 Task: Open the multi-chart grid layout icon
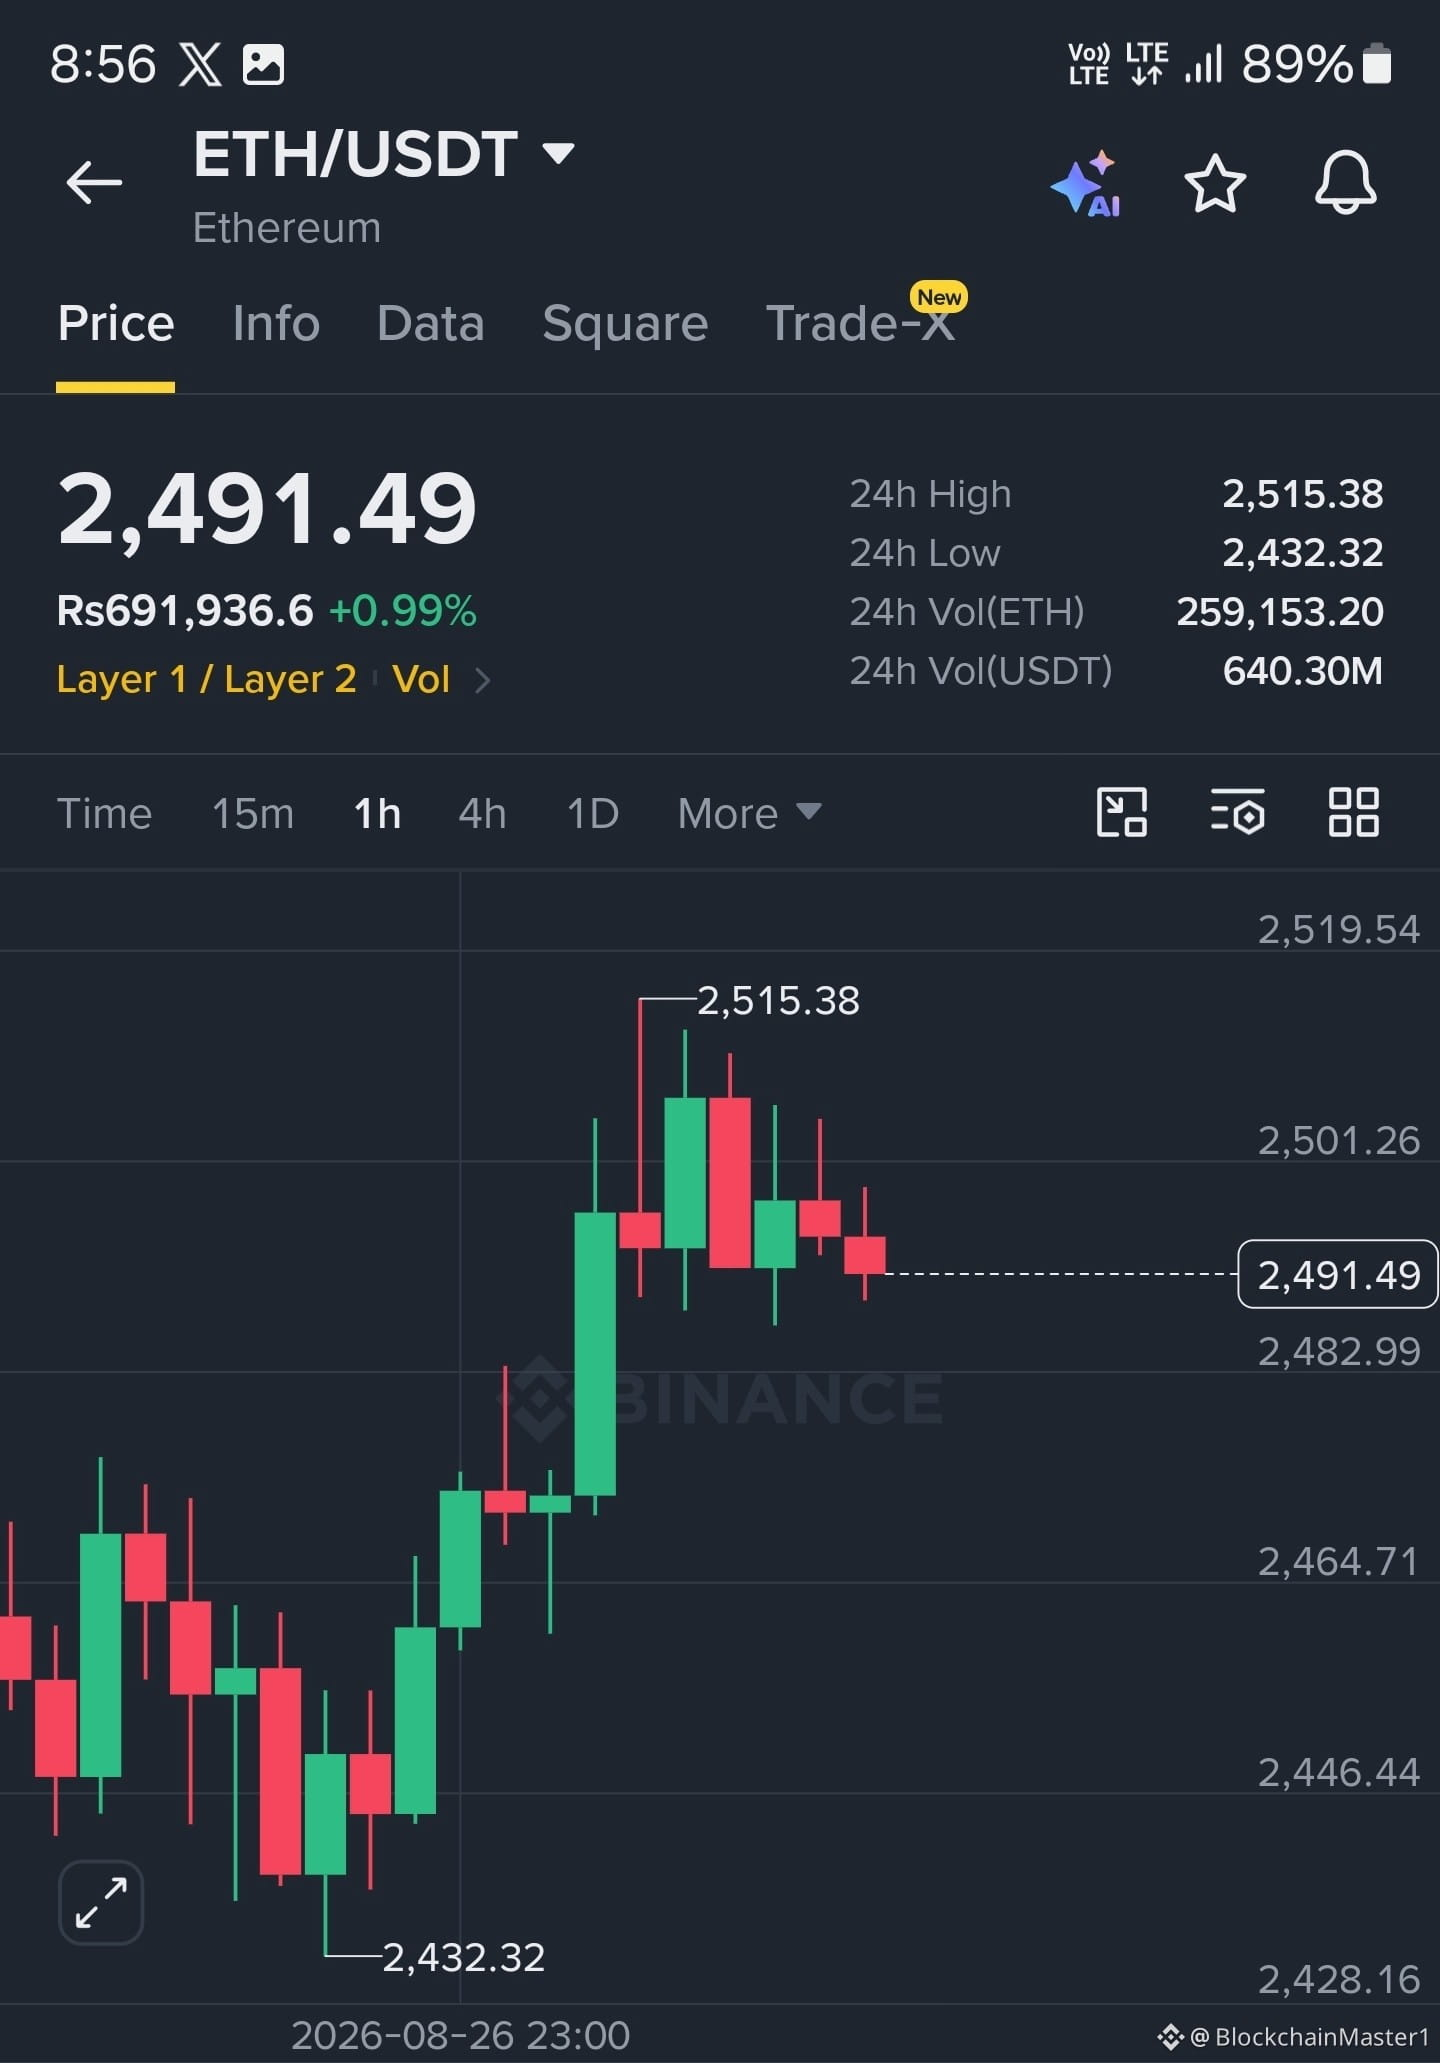(x=1353, y=812)
